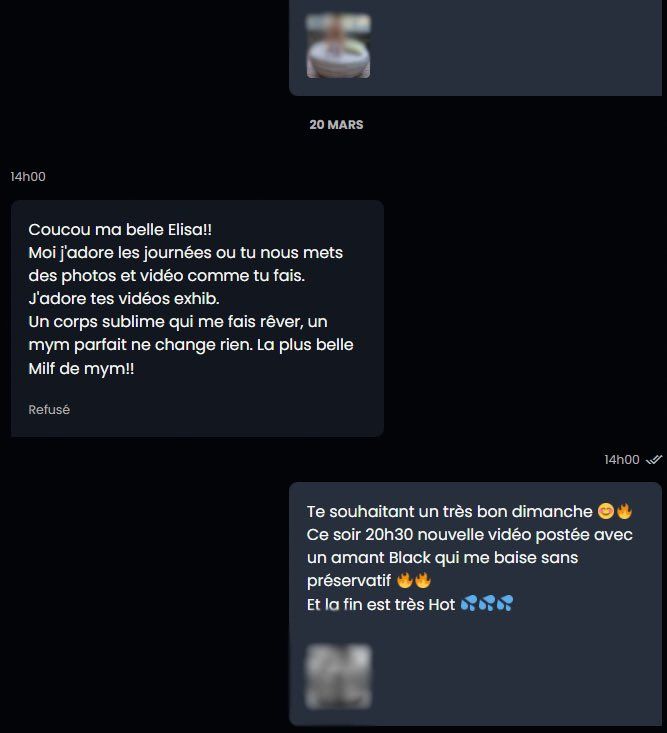Click the 20 MARS date separator

336,124
